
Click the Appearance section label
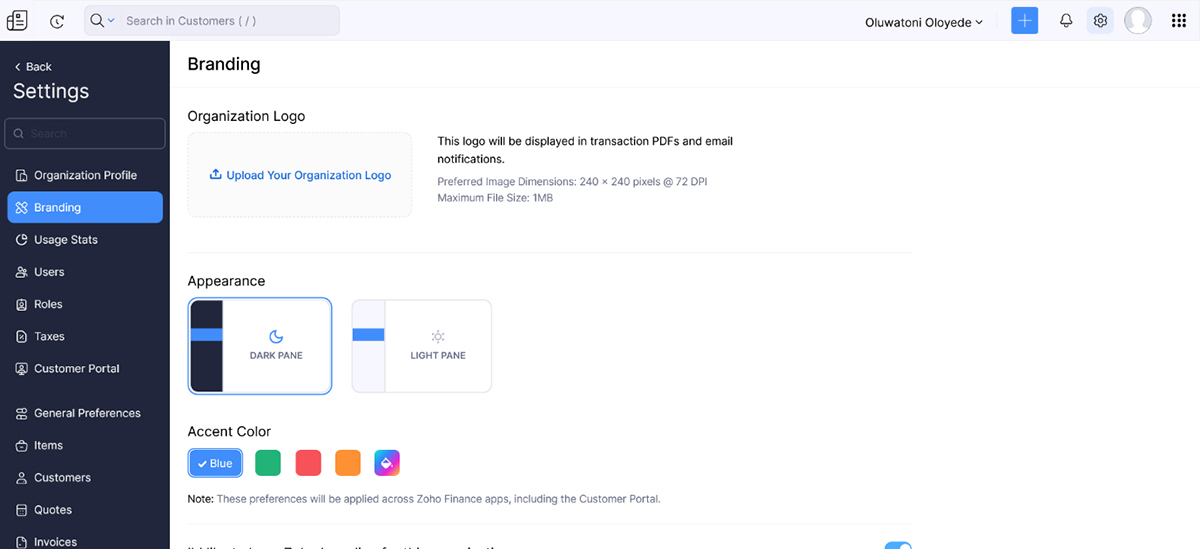(x=226, y=281)
